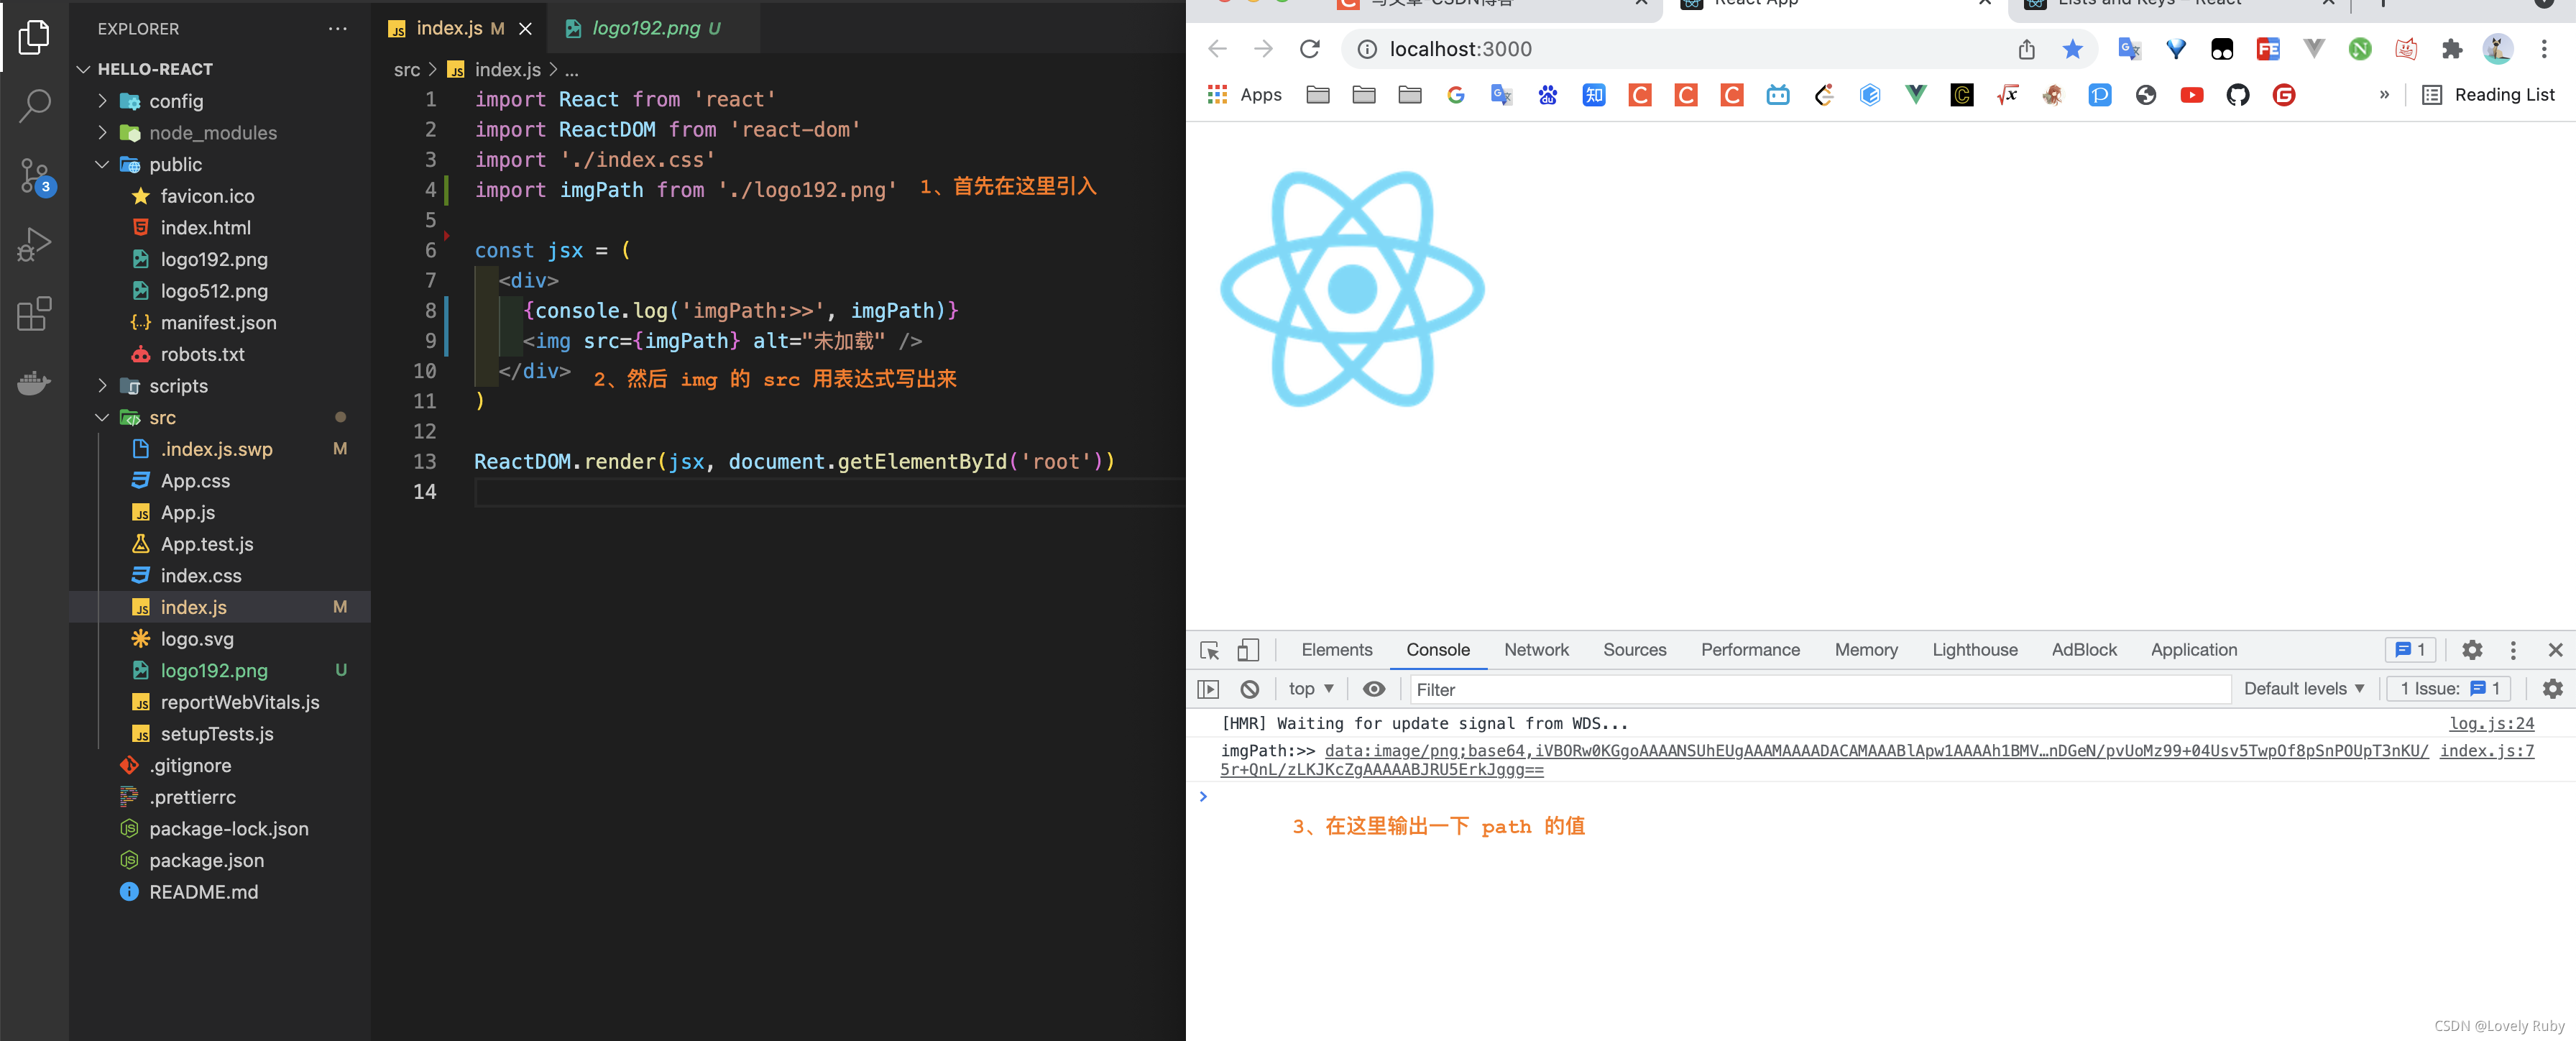2576x1041 pixels.
Task: Switch to the Application DevTools tab
Action: 2194,650
